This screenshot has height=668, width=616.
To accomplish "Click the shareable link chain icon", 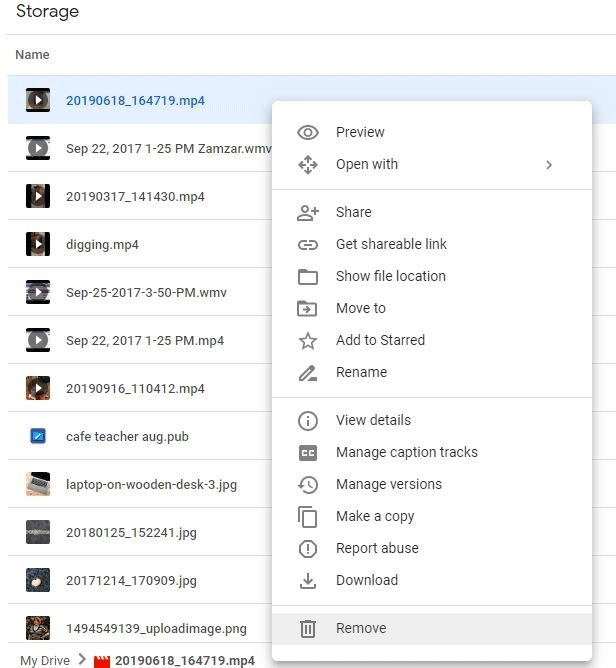I will tap(308, 245).
